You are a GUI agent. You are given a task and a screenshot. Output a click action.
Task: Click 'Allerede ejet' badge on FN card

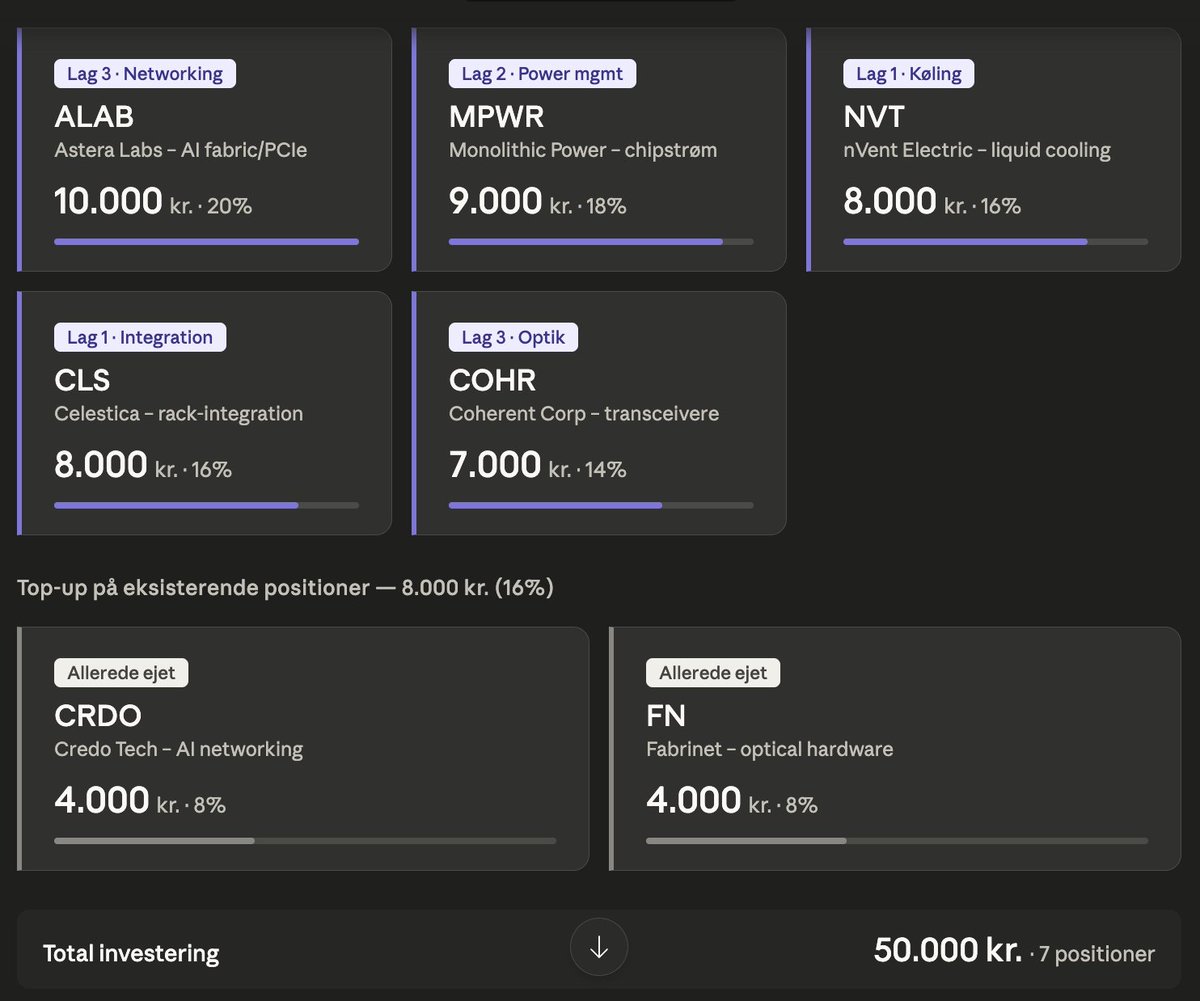coord(713,673)
